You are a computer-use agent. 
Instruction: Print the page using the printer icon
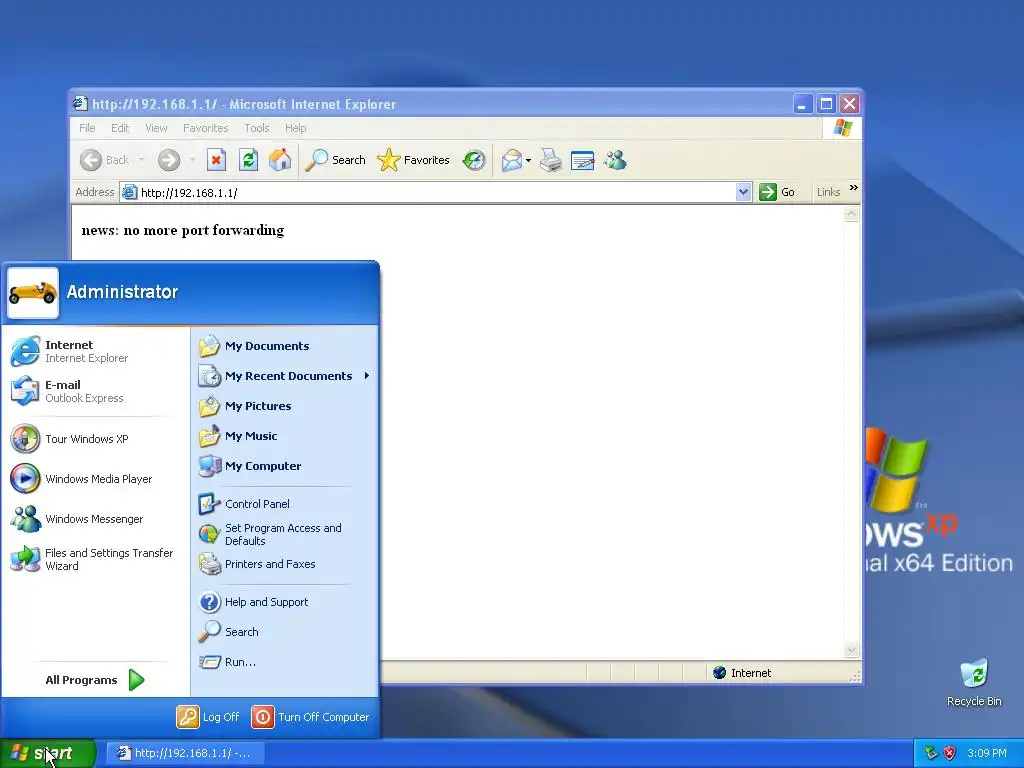pos(551,160)
